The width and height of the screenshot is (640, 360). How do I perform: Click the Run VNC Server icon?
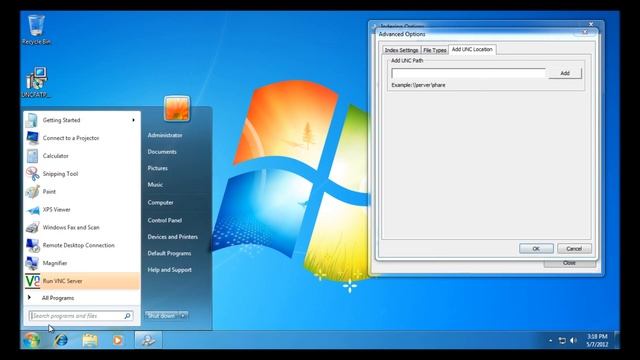(32, 281)
